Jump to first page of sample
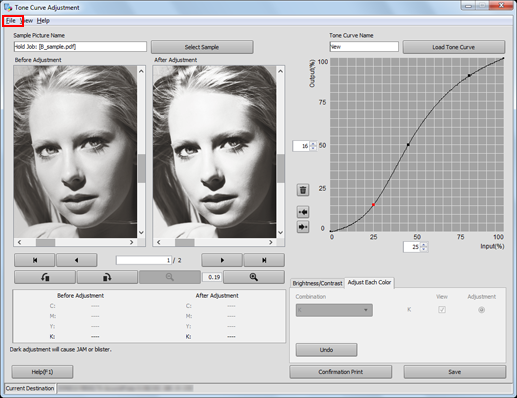Viewport: 517px width, 398px height. 35,260
